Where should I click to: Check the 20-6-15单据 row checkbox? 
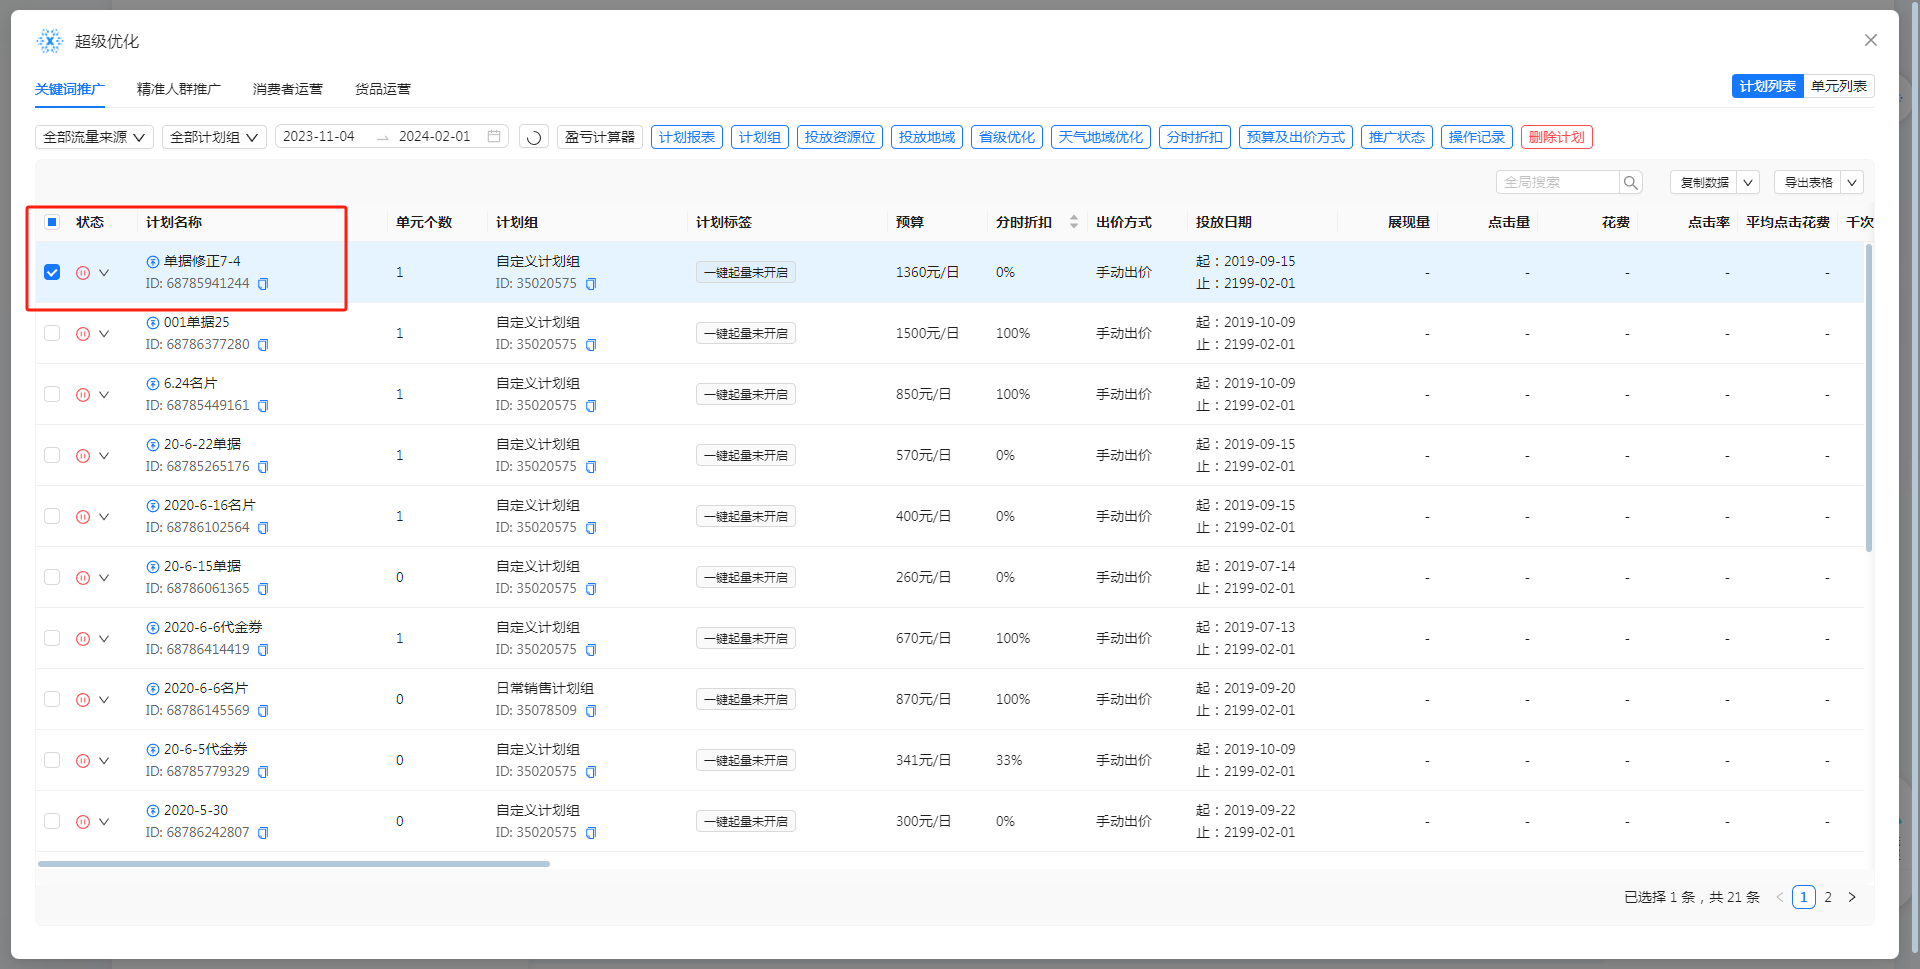click(x=52, y=577)
